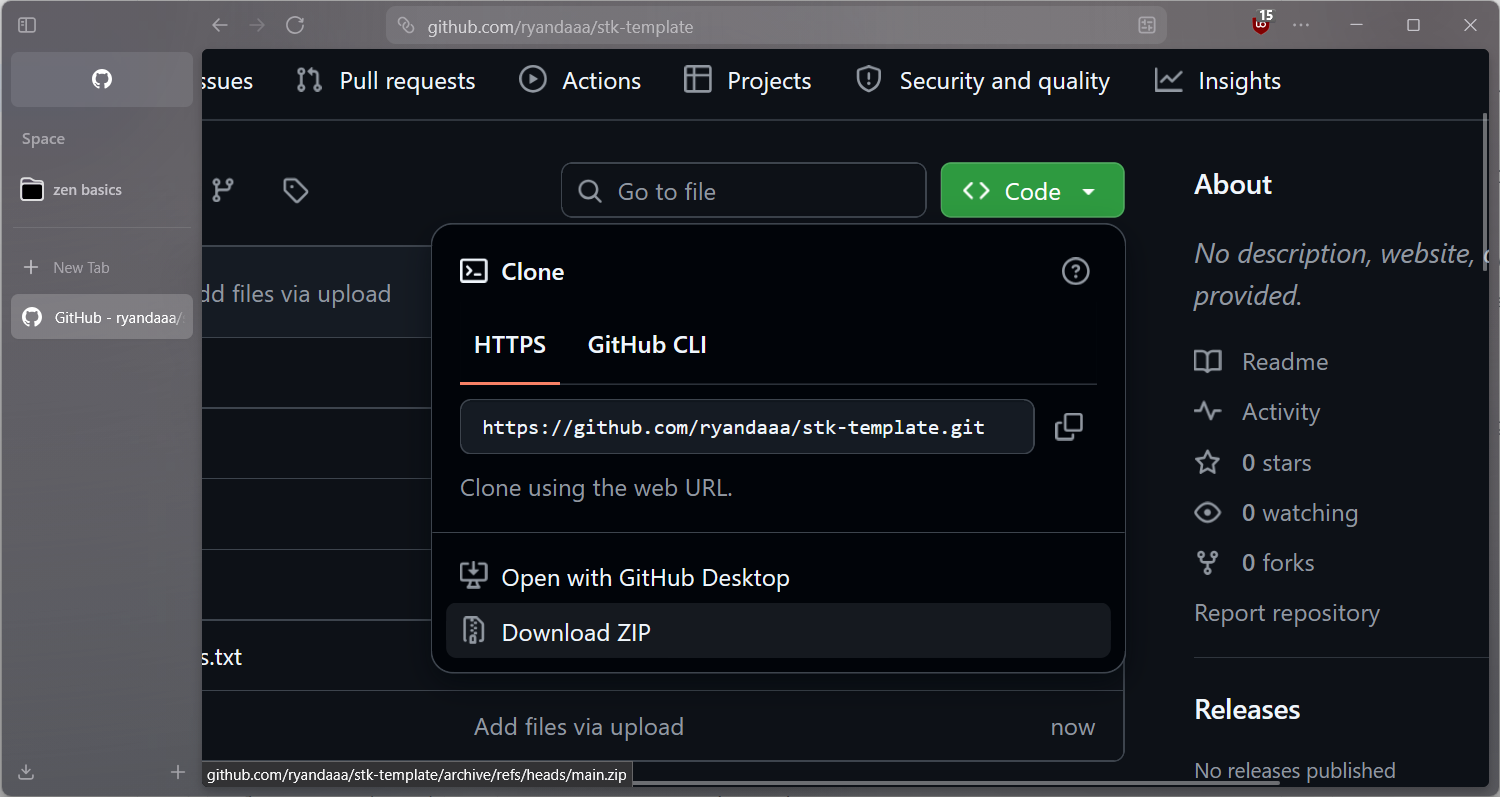This screenshot has height=797, width=1500.
Task: Switch to the GitHub CLI clone tab
Action: tap(647, 345)
